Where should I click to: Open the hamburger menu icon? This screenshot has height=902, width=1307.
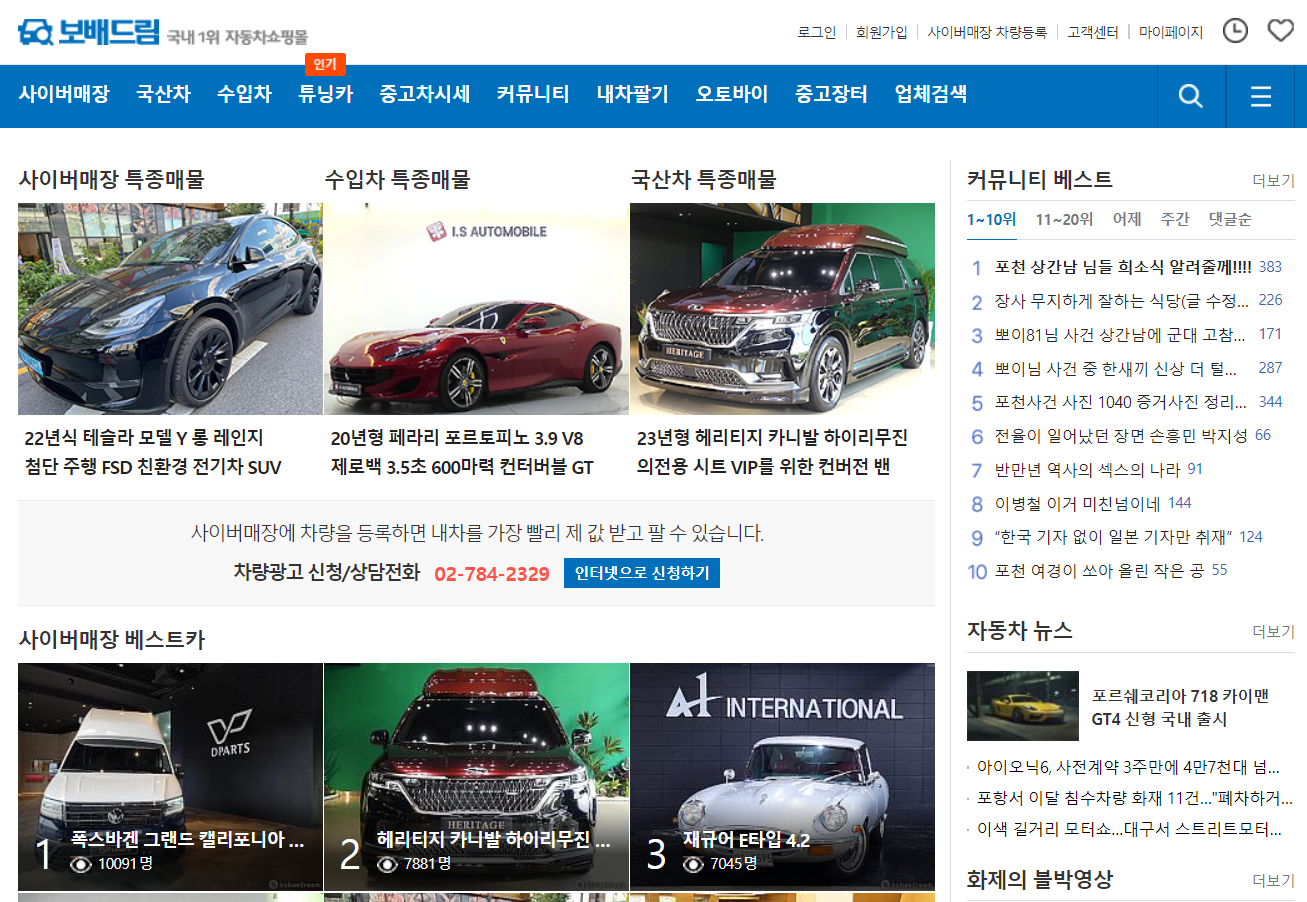[1261, 96]
